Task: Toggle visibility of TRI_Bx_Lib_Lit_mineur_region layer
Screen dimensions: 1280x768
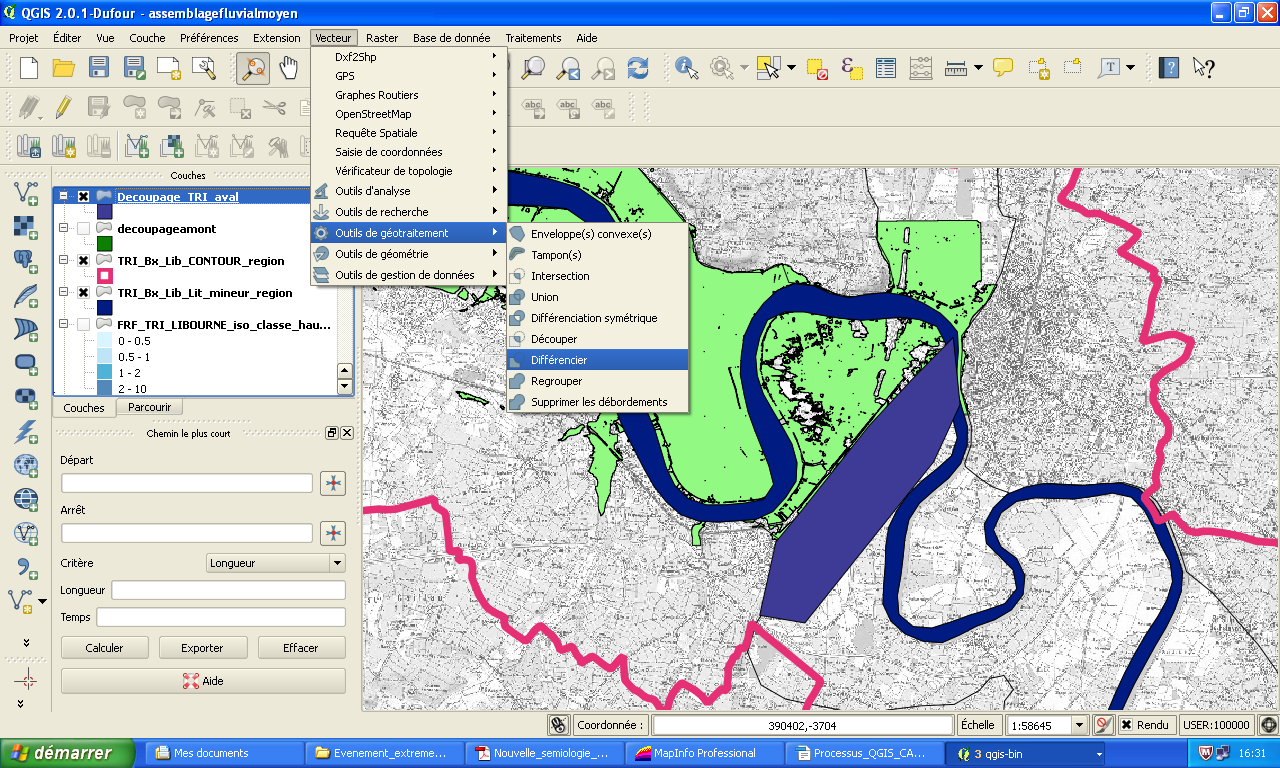Action: (84, 293)
